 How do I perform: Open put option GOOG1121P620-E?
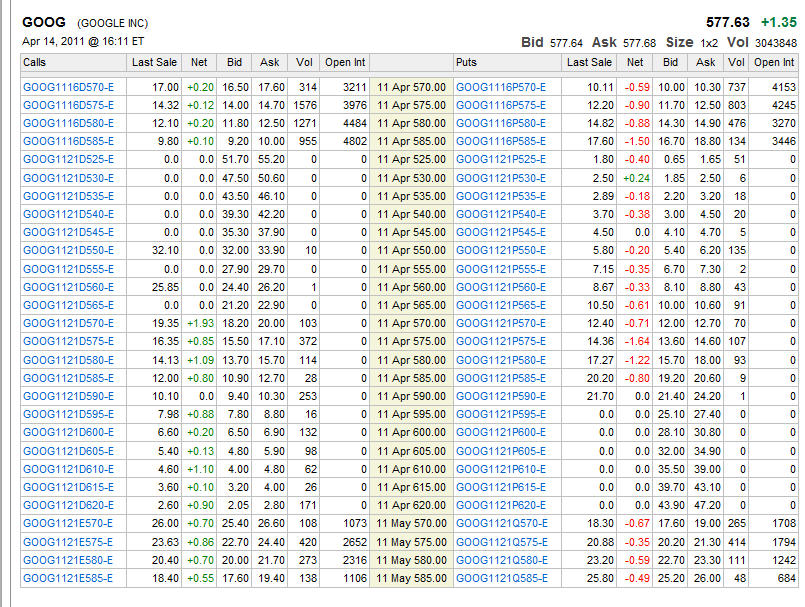[501, 504]
